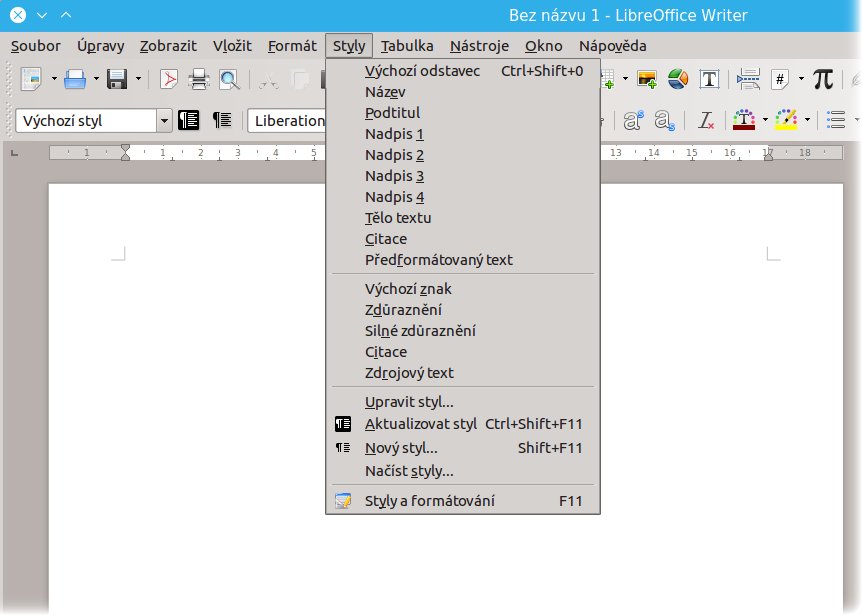Choose Výchozí odstavec style
The image size is (862, 615).
(463, 71)
